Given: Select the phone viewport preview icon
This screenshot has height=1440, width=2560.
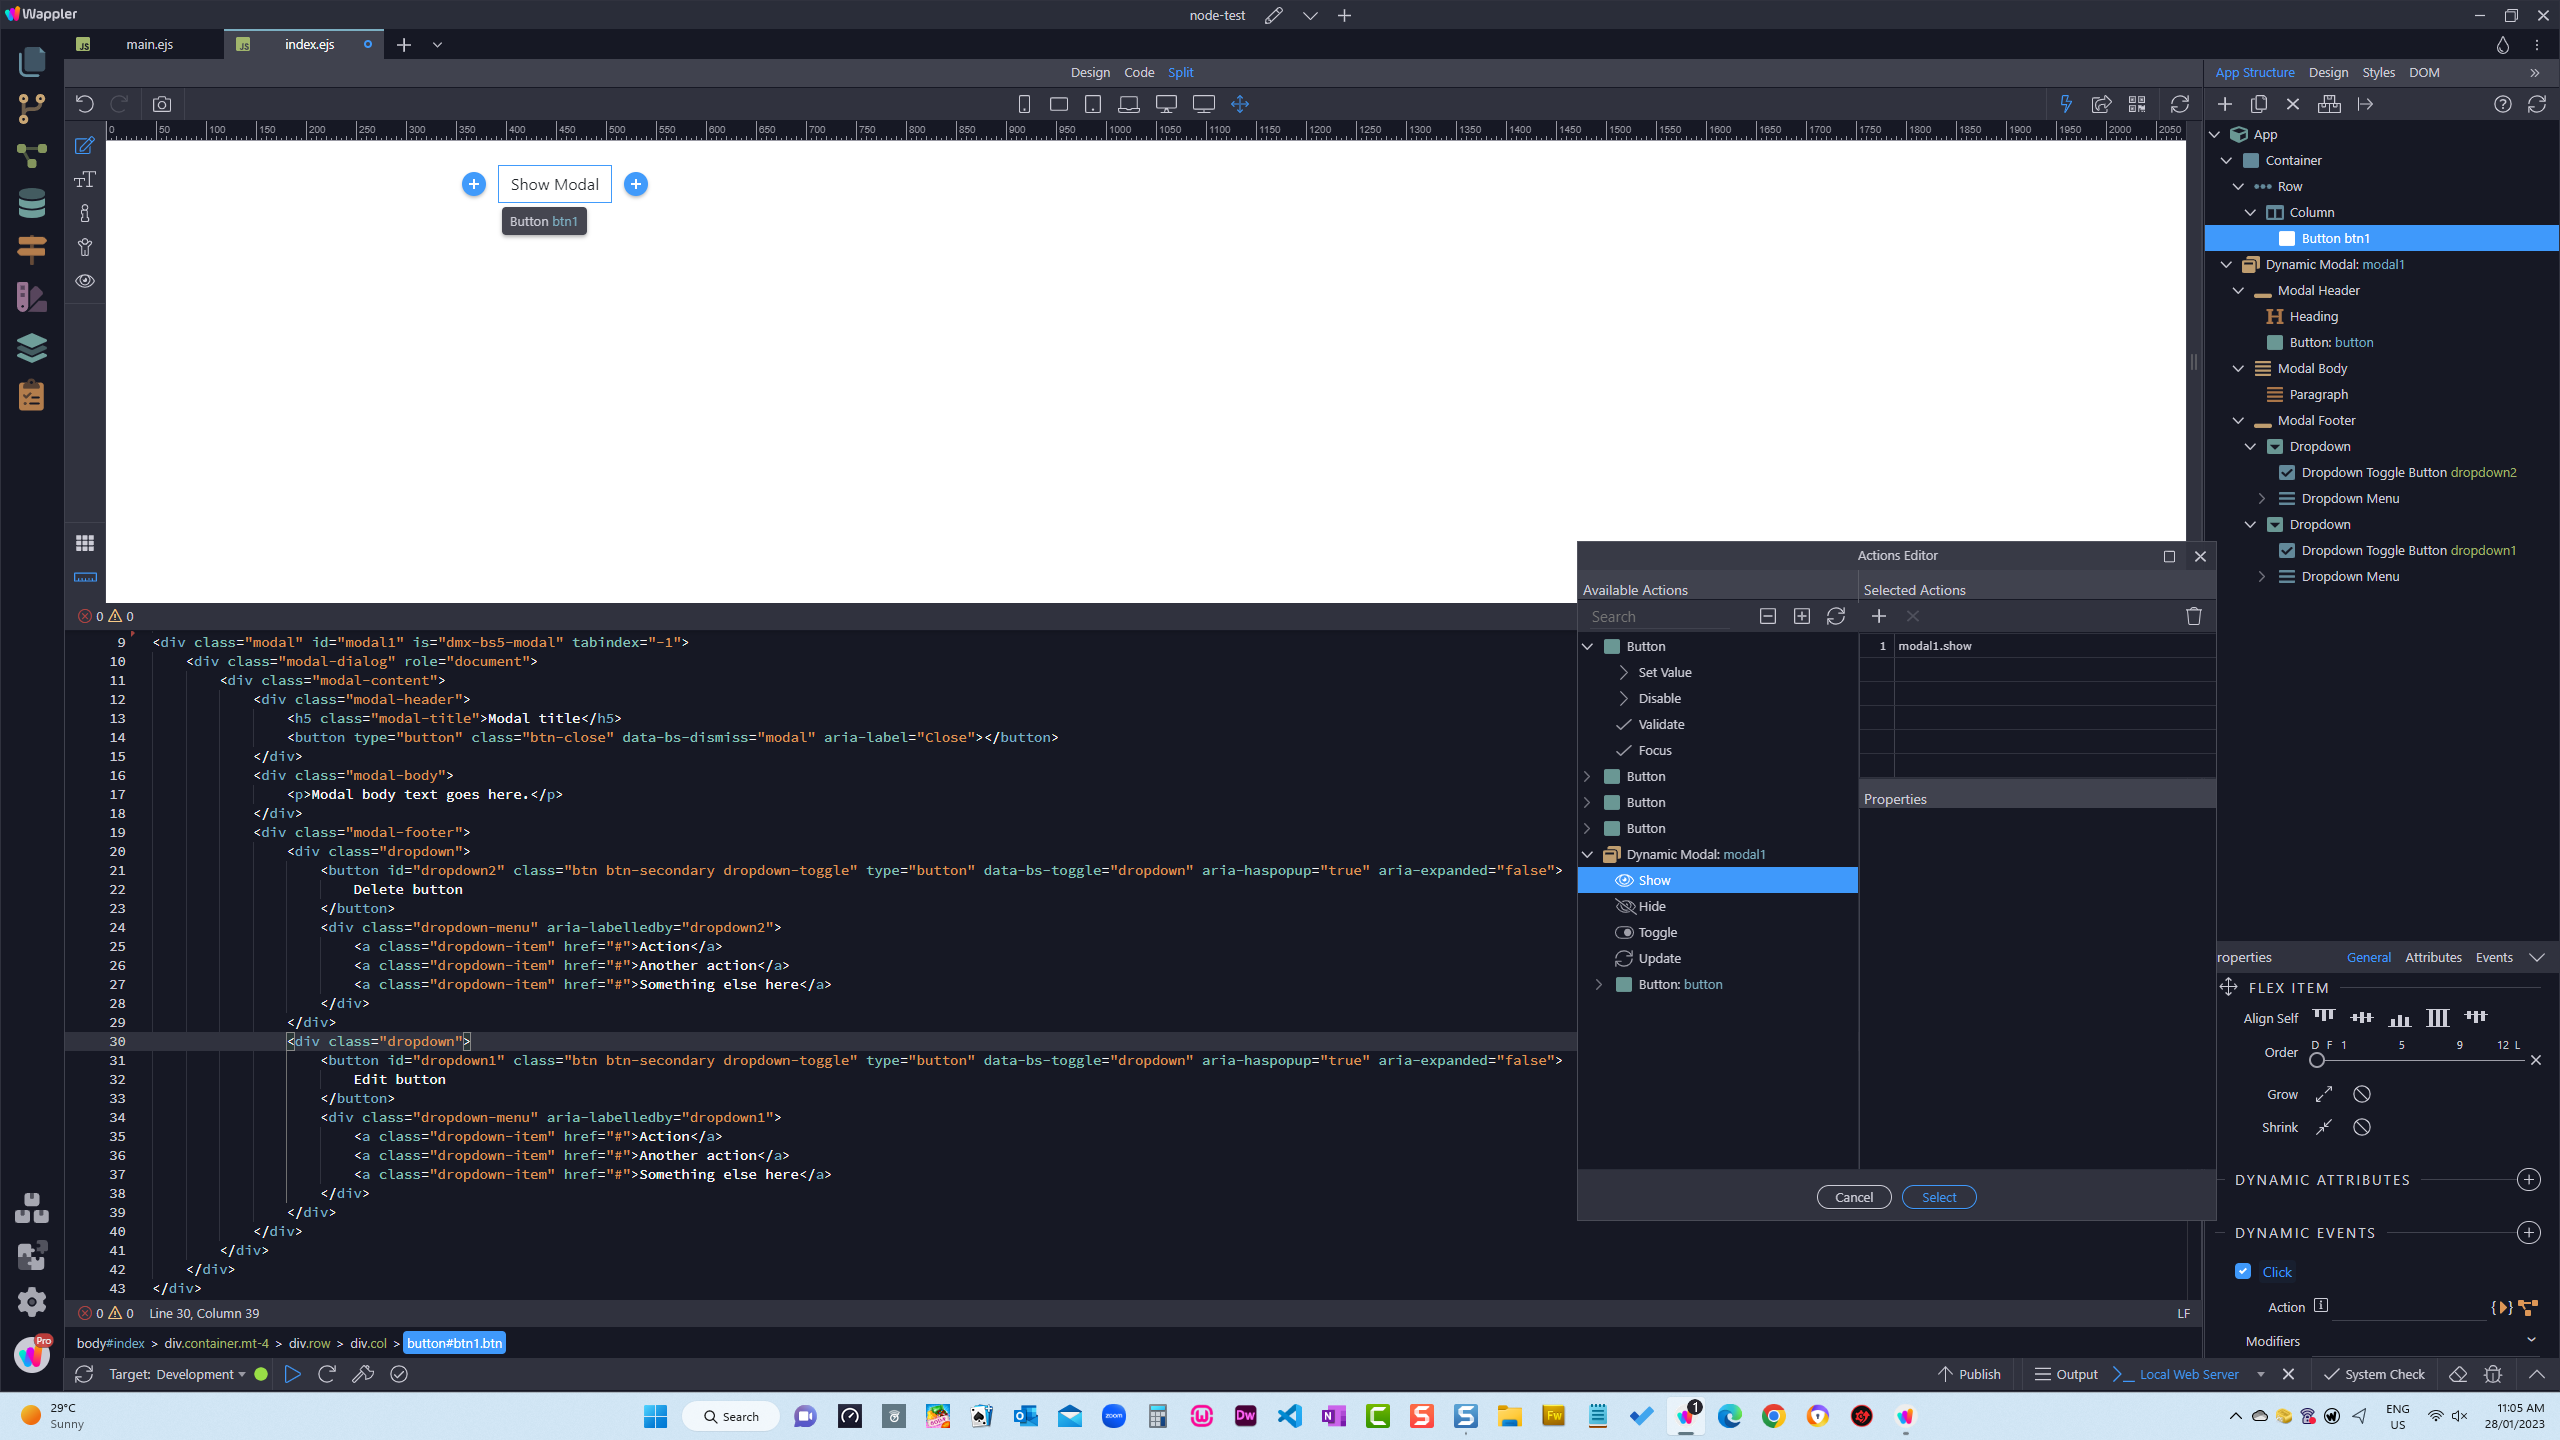Looking at the screenshot, I should pos(1024,104).
